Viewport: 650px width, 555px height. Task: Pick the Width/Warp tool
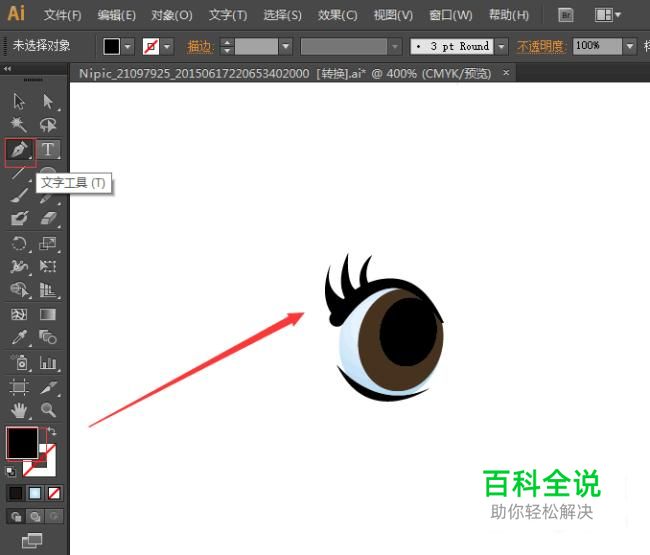pyautogui.click(x=19, y=266)
